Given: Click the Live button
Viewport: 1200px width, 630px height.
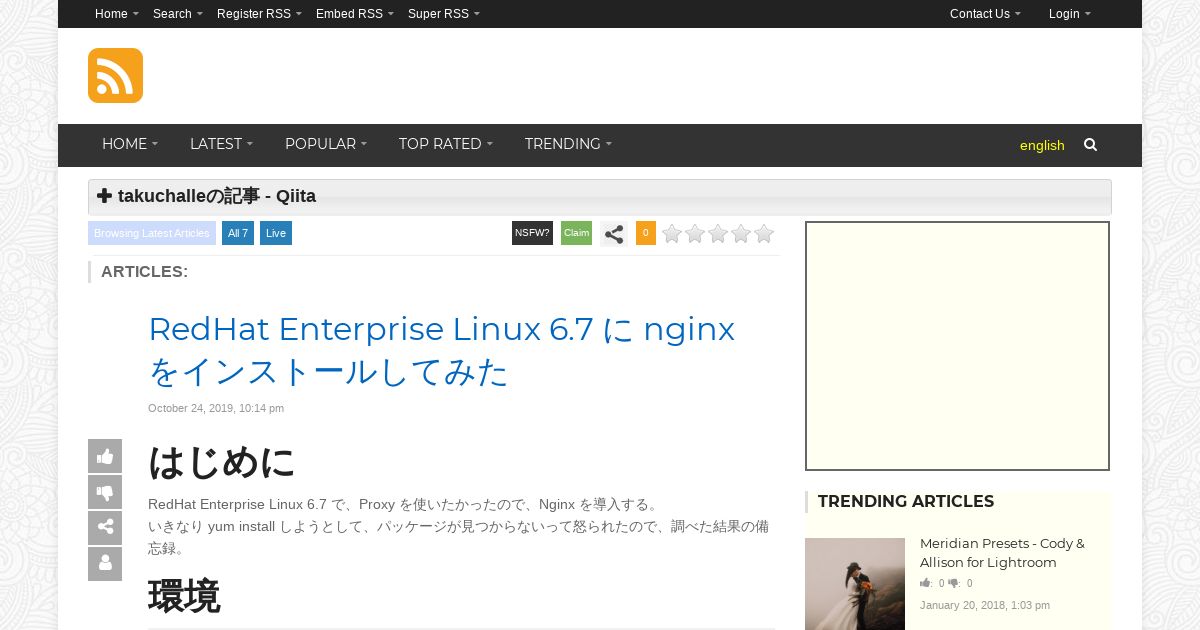Looking at the screenshot, I should 276,233.
